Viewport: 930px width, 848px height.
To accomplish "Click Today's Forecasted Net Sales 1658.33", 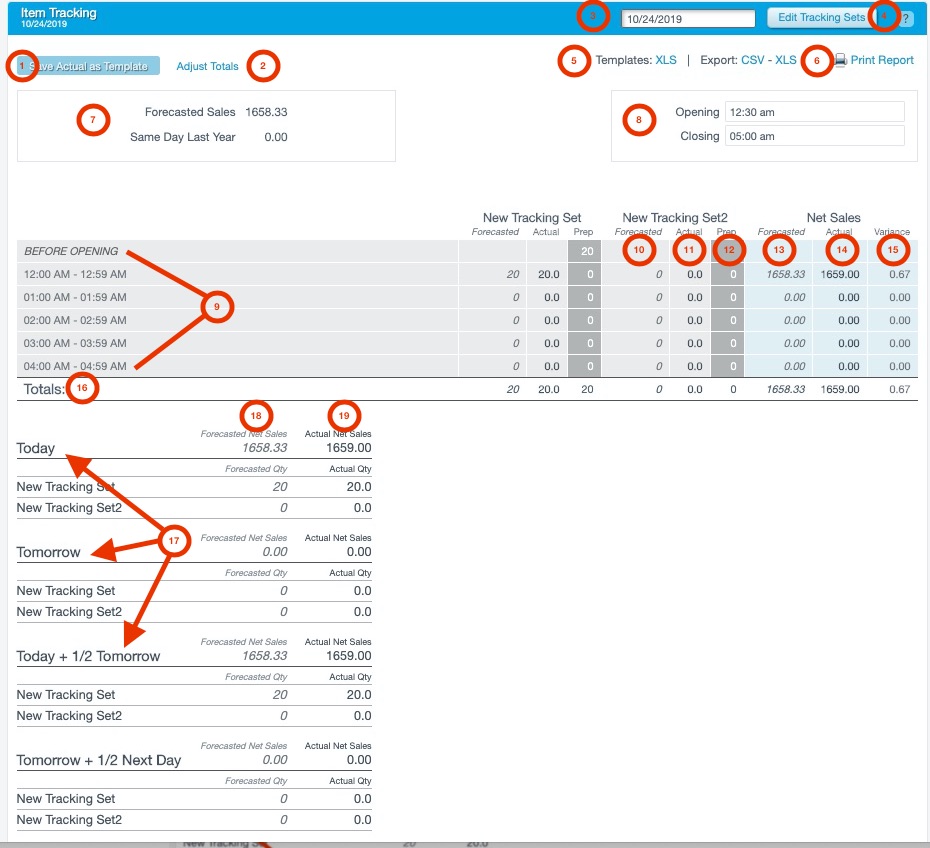I will tap(265, 448).
